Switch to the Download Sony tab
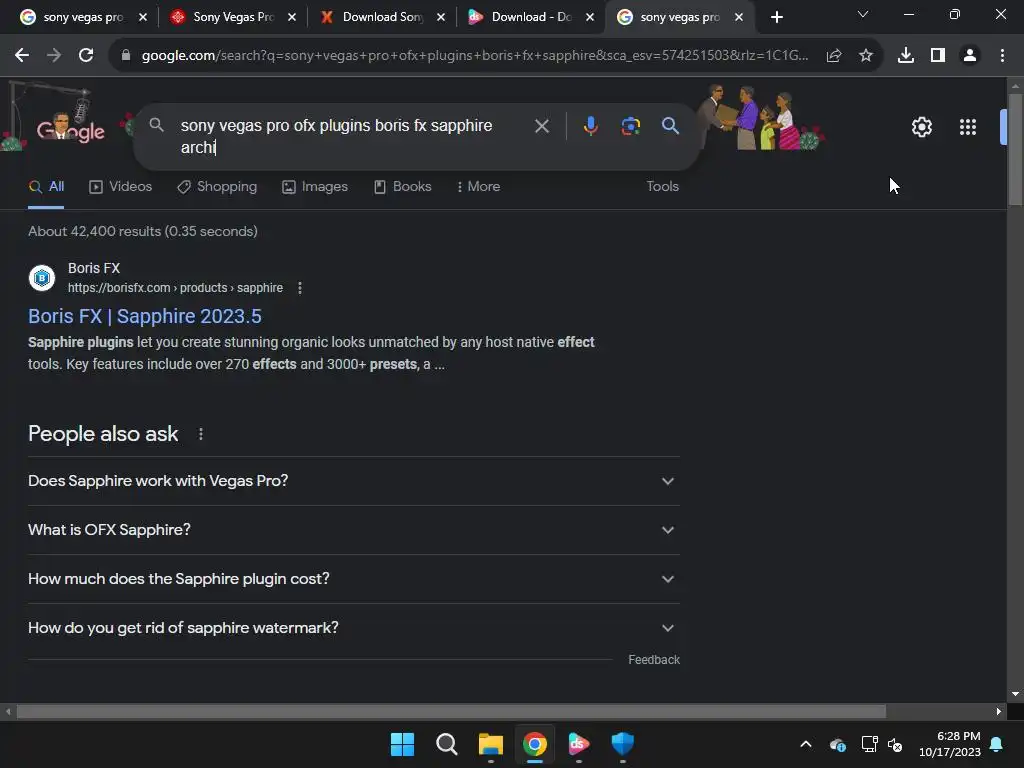 tap(383, 17)
